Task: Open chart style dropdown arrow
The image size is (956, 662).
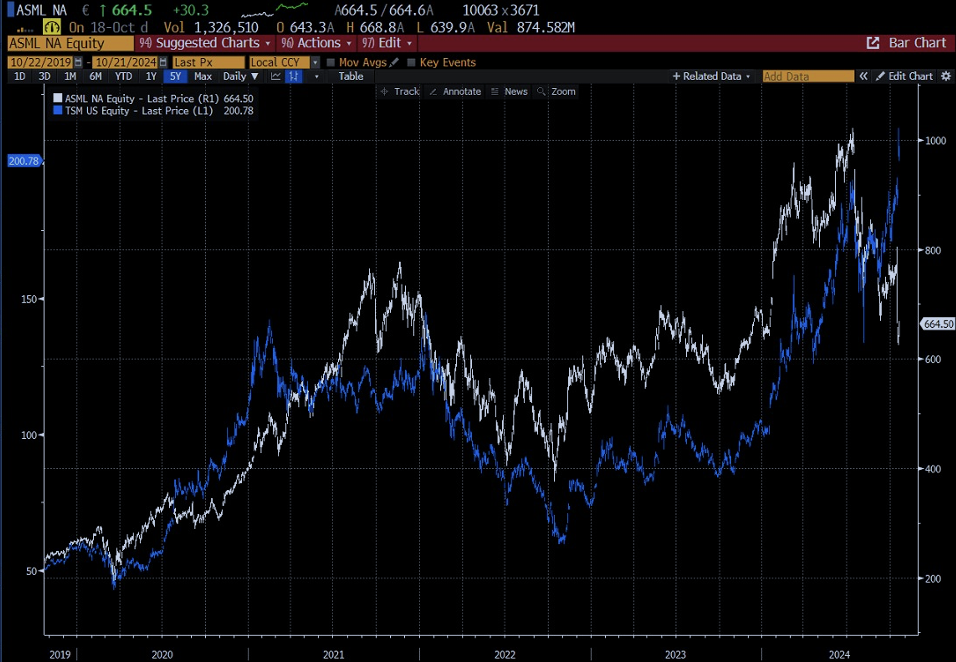Action: tap(316, 76)
